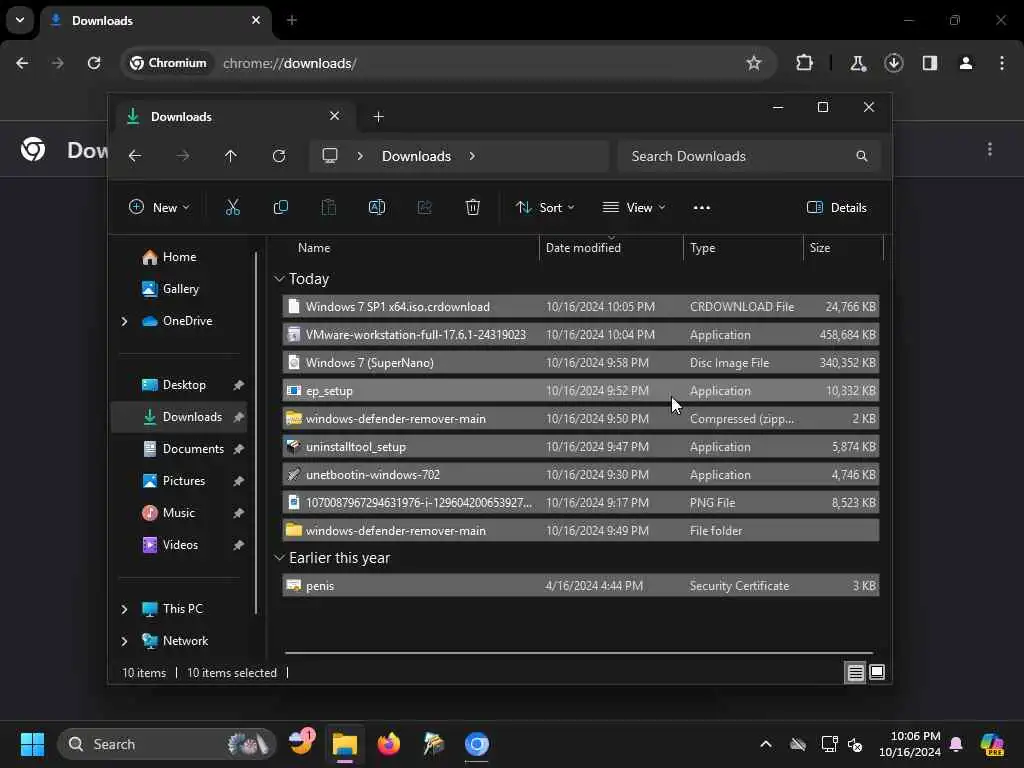1024x768 pixels.
Task: Select VMware-workstation-full-17.6.1 file
Action: click(581, 334)
